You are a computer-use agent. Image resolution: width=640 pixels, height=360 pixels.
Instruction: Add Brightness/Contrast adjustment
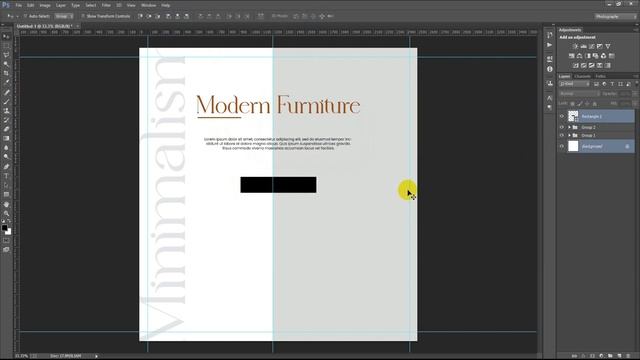click(x=575, y=47)
